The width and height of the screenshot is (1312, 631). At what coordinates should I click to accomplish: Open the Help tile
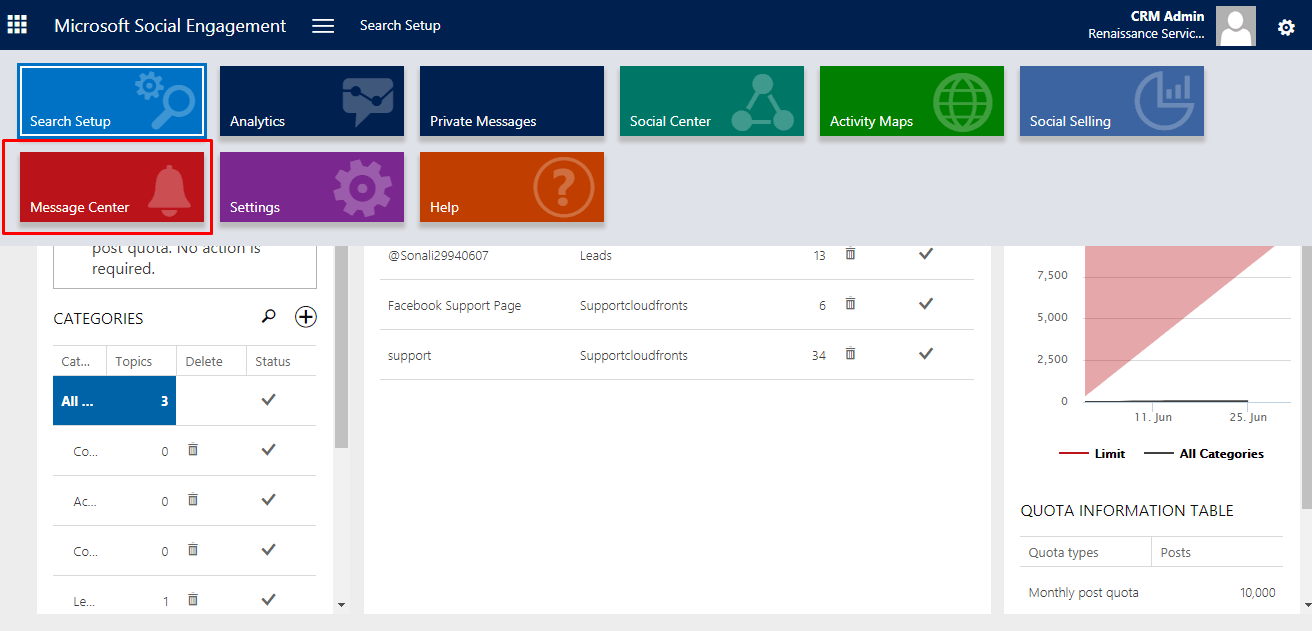pos(512,187)
